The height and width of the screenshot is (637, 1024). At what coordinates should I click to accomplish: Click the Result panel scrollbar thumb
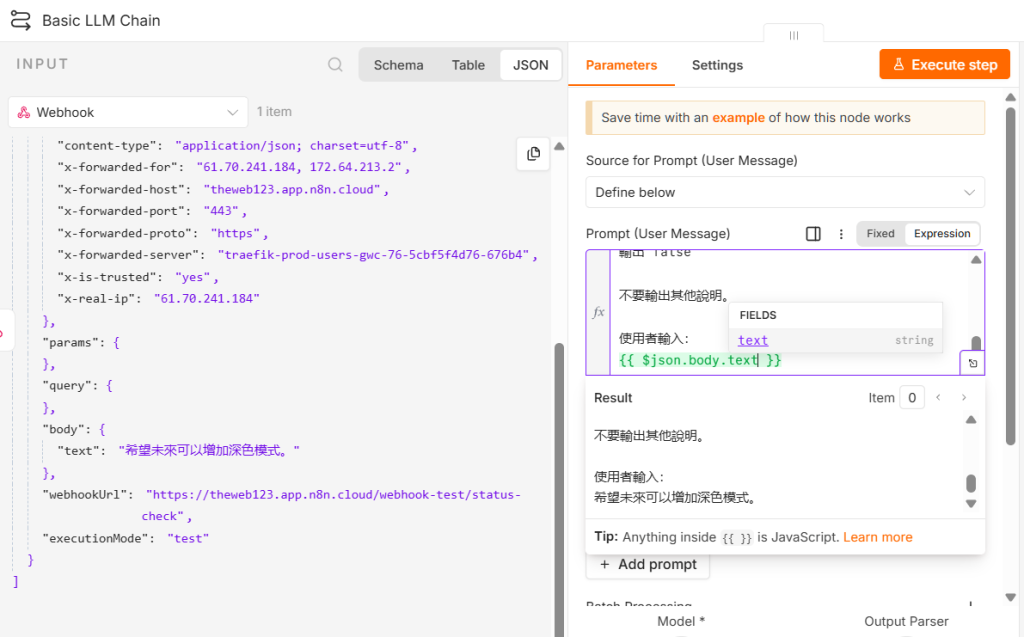tap(971, 483)
